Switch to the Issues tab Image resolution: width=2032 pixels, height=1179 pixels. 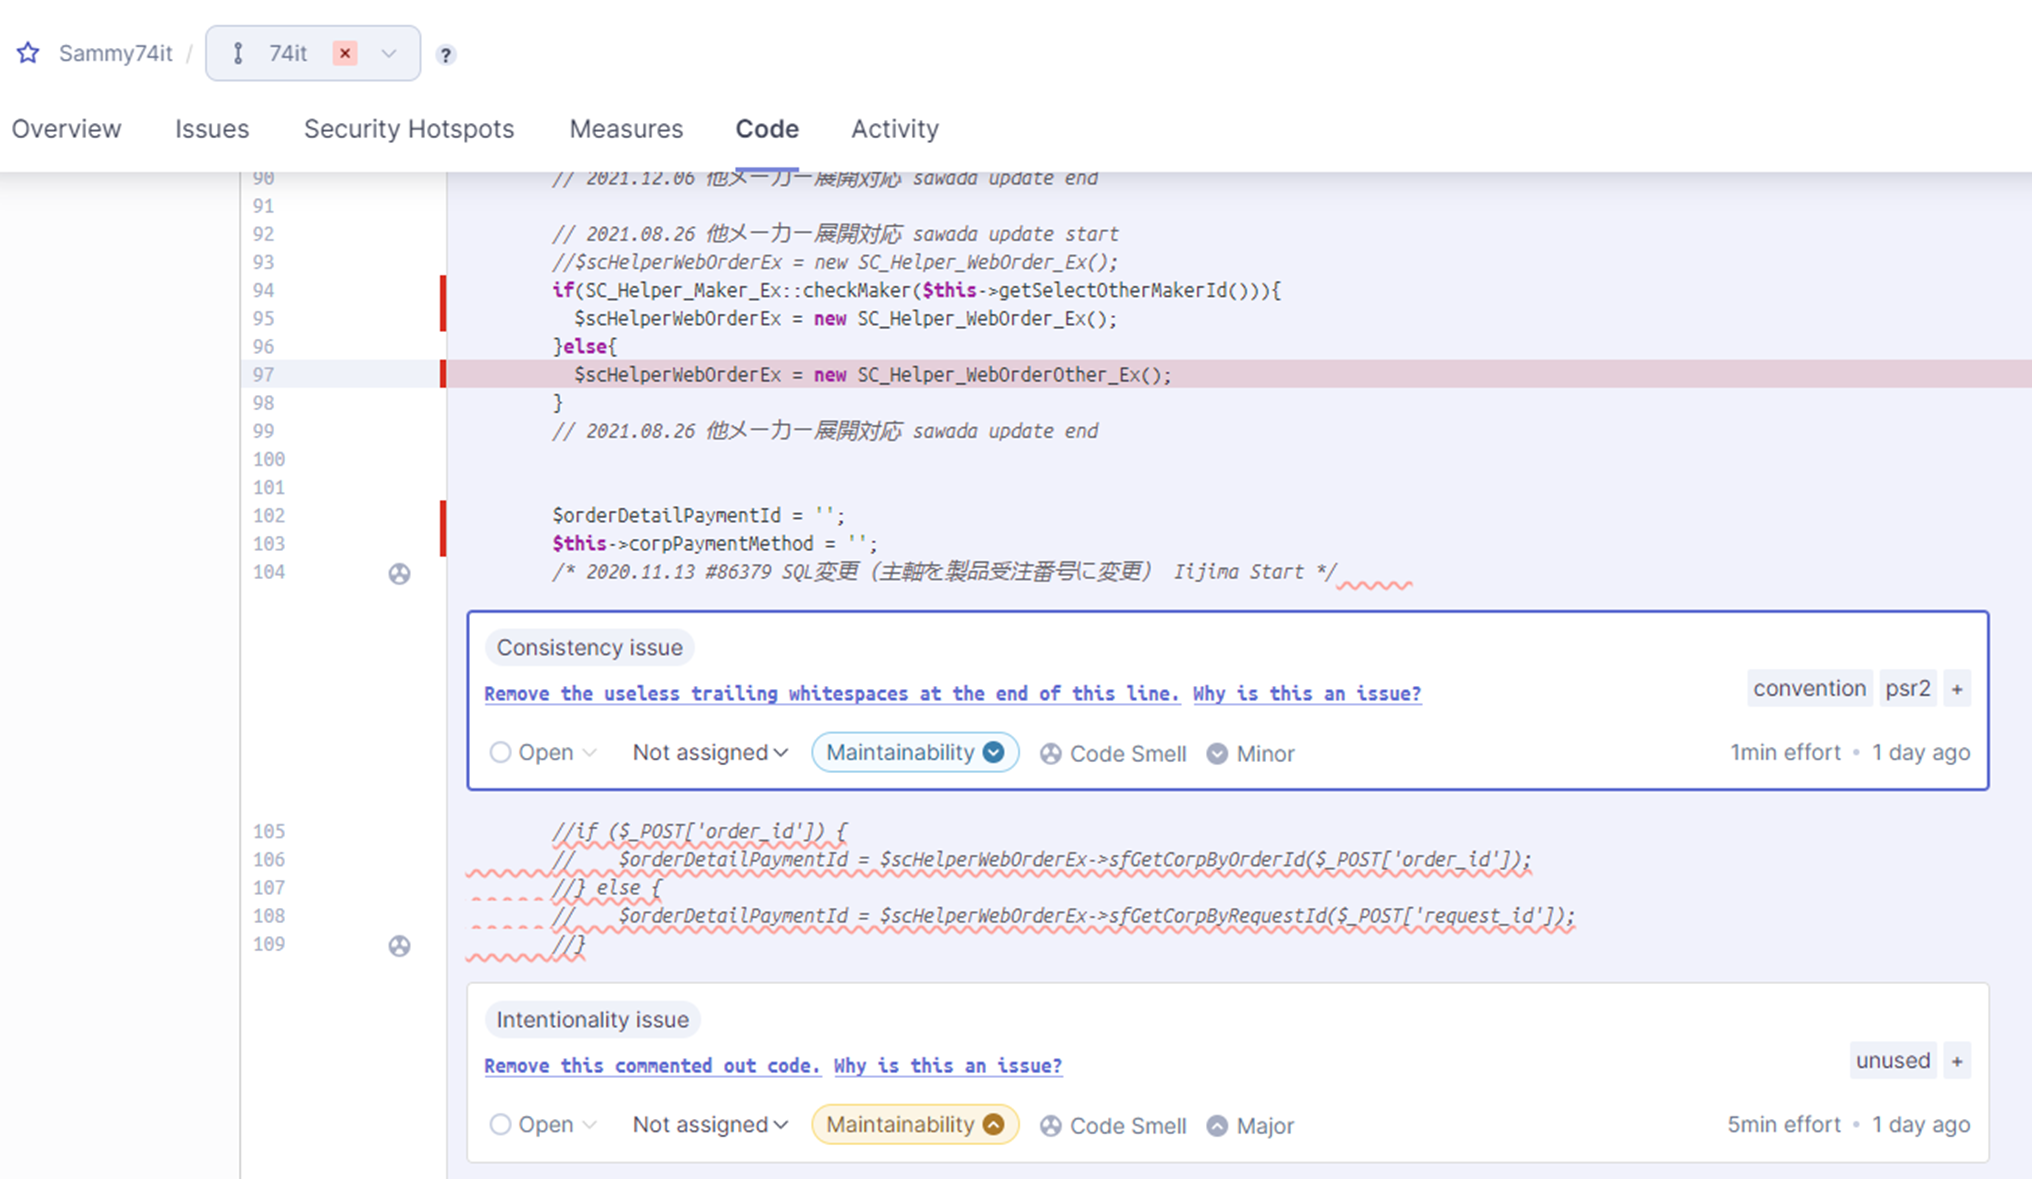(x=212, y=129)
